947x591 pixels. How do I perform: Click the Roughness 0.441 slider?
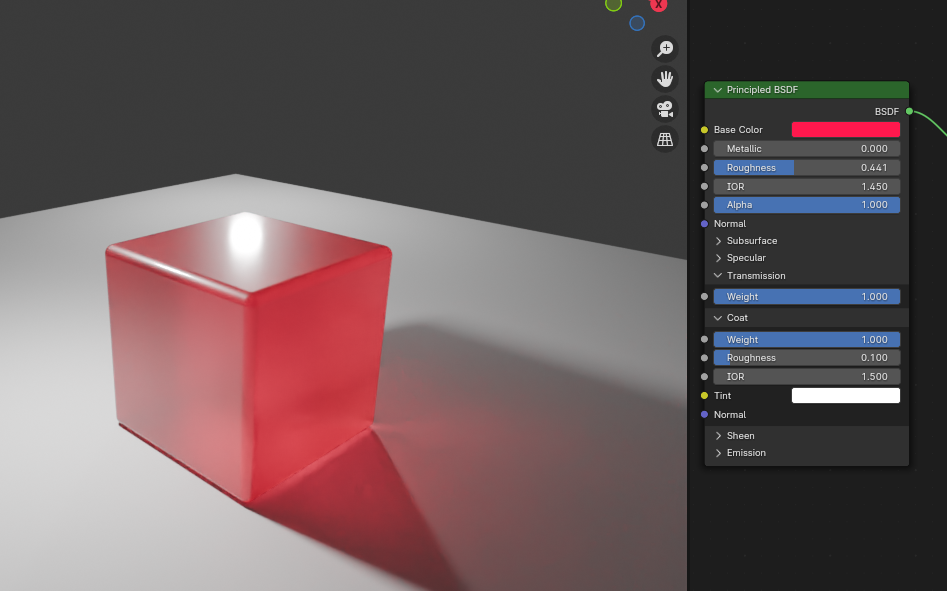(x=806, y=168)
